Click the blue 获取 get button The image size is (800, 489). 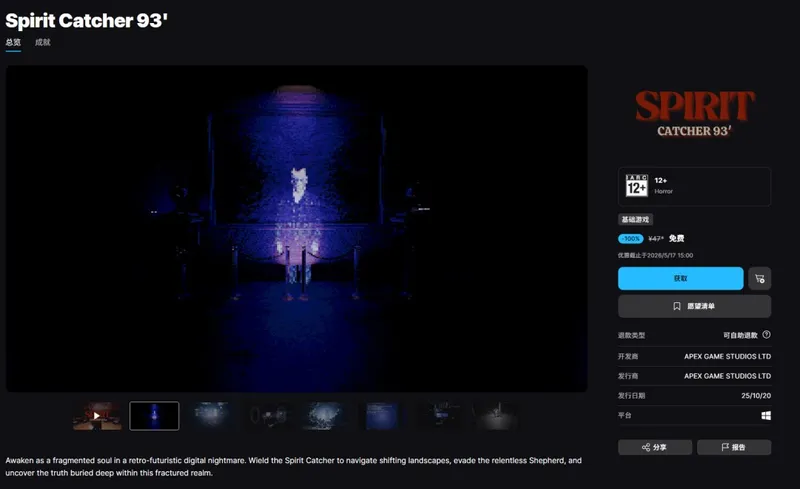click(681, 279)
